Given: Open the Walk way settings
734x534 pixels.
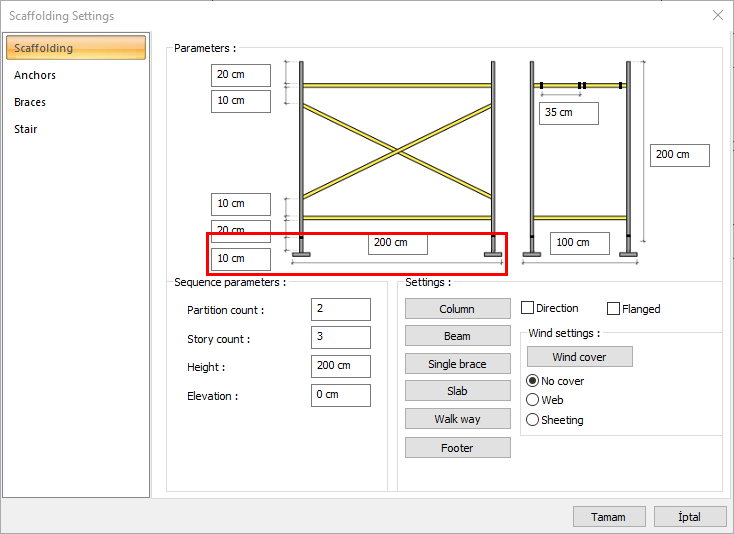Looking at the screenshot, I should [457, 419].
